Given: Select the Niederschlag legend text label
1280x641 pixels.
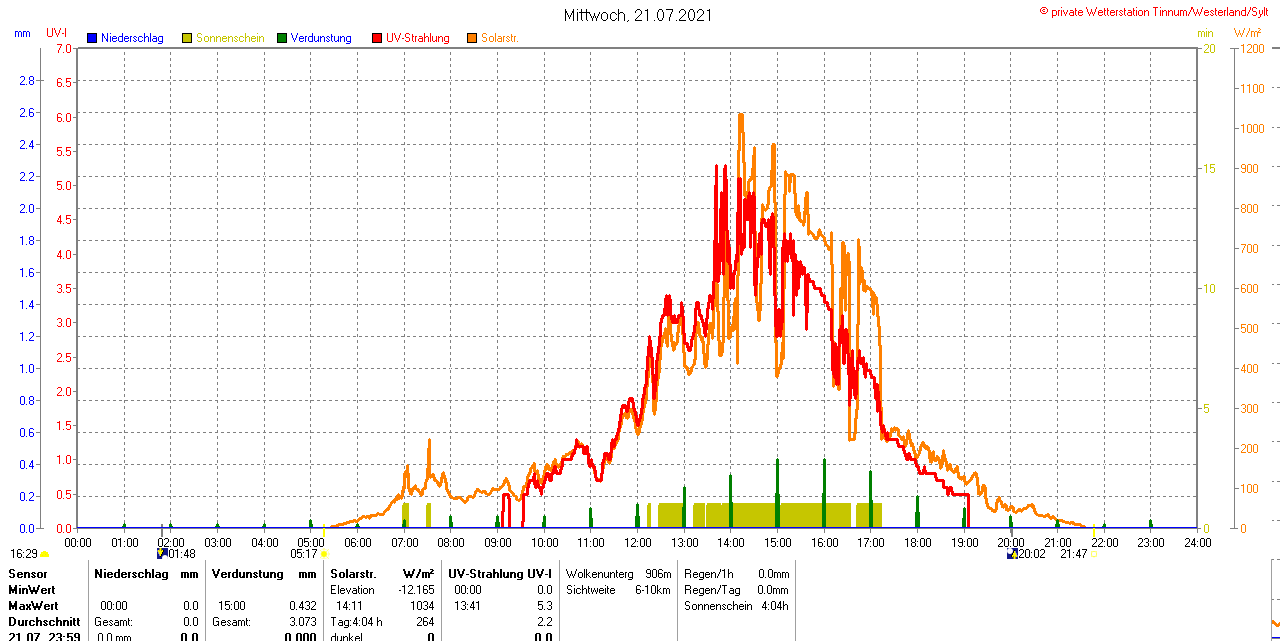Looking at the screenshot, I should pyautogui.click(x=132, y=38).
